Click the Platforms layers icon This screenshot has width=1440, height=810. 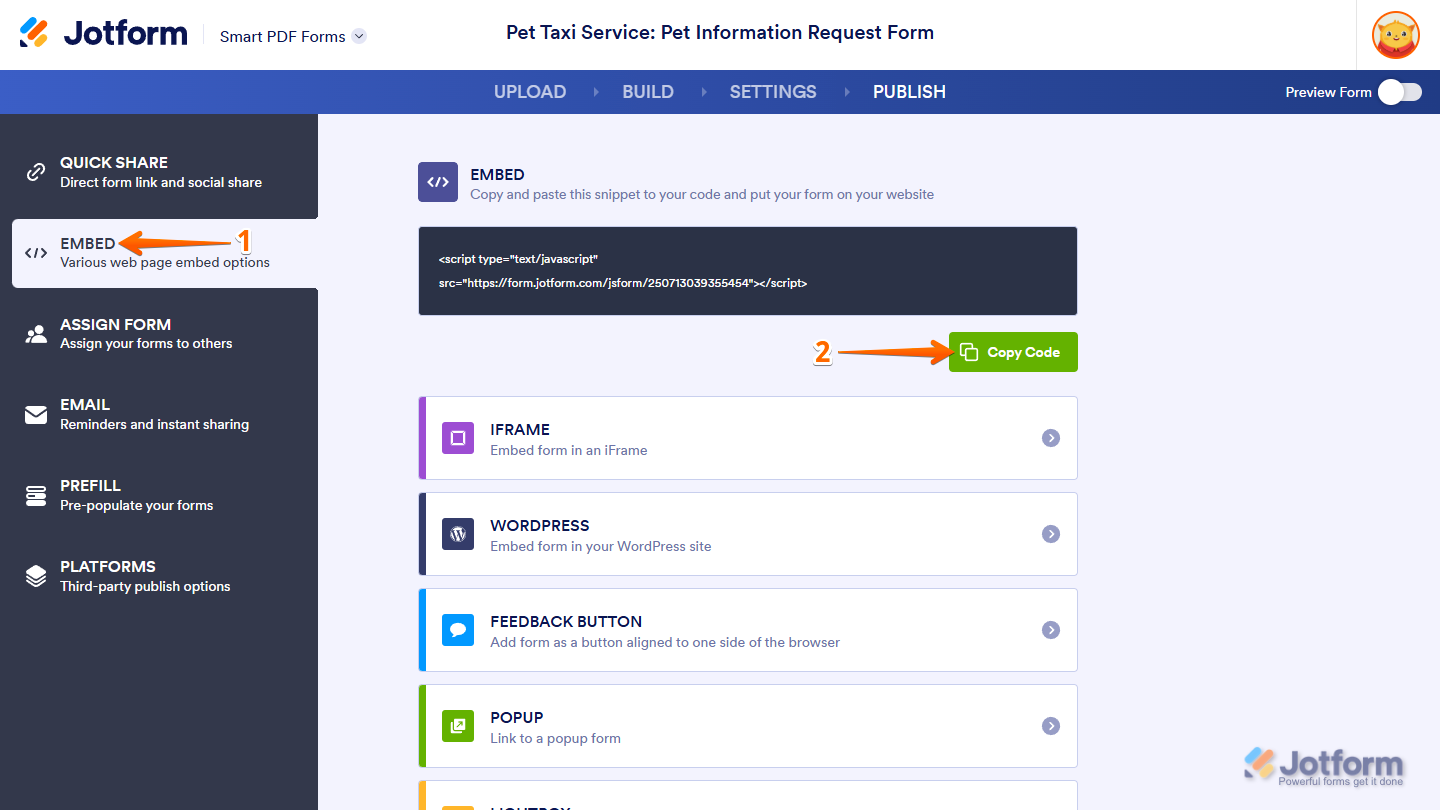coord(36,576)
